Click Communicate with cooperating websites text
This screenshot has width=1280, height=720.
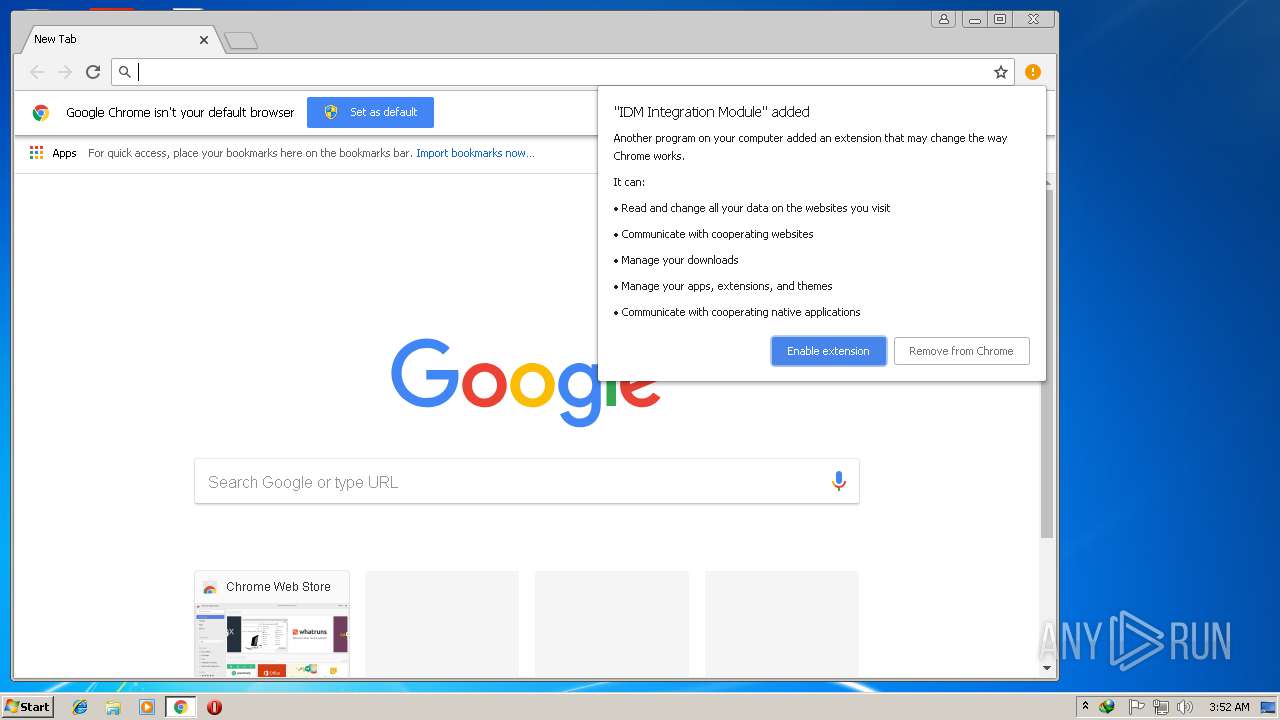pos(717,234)
